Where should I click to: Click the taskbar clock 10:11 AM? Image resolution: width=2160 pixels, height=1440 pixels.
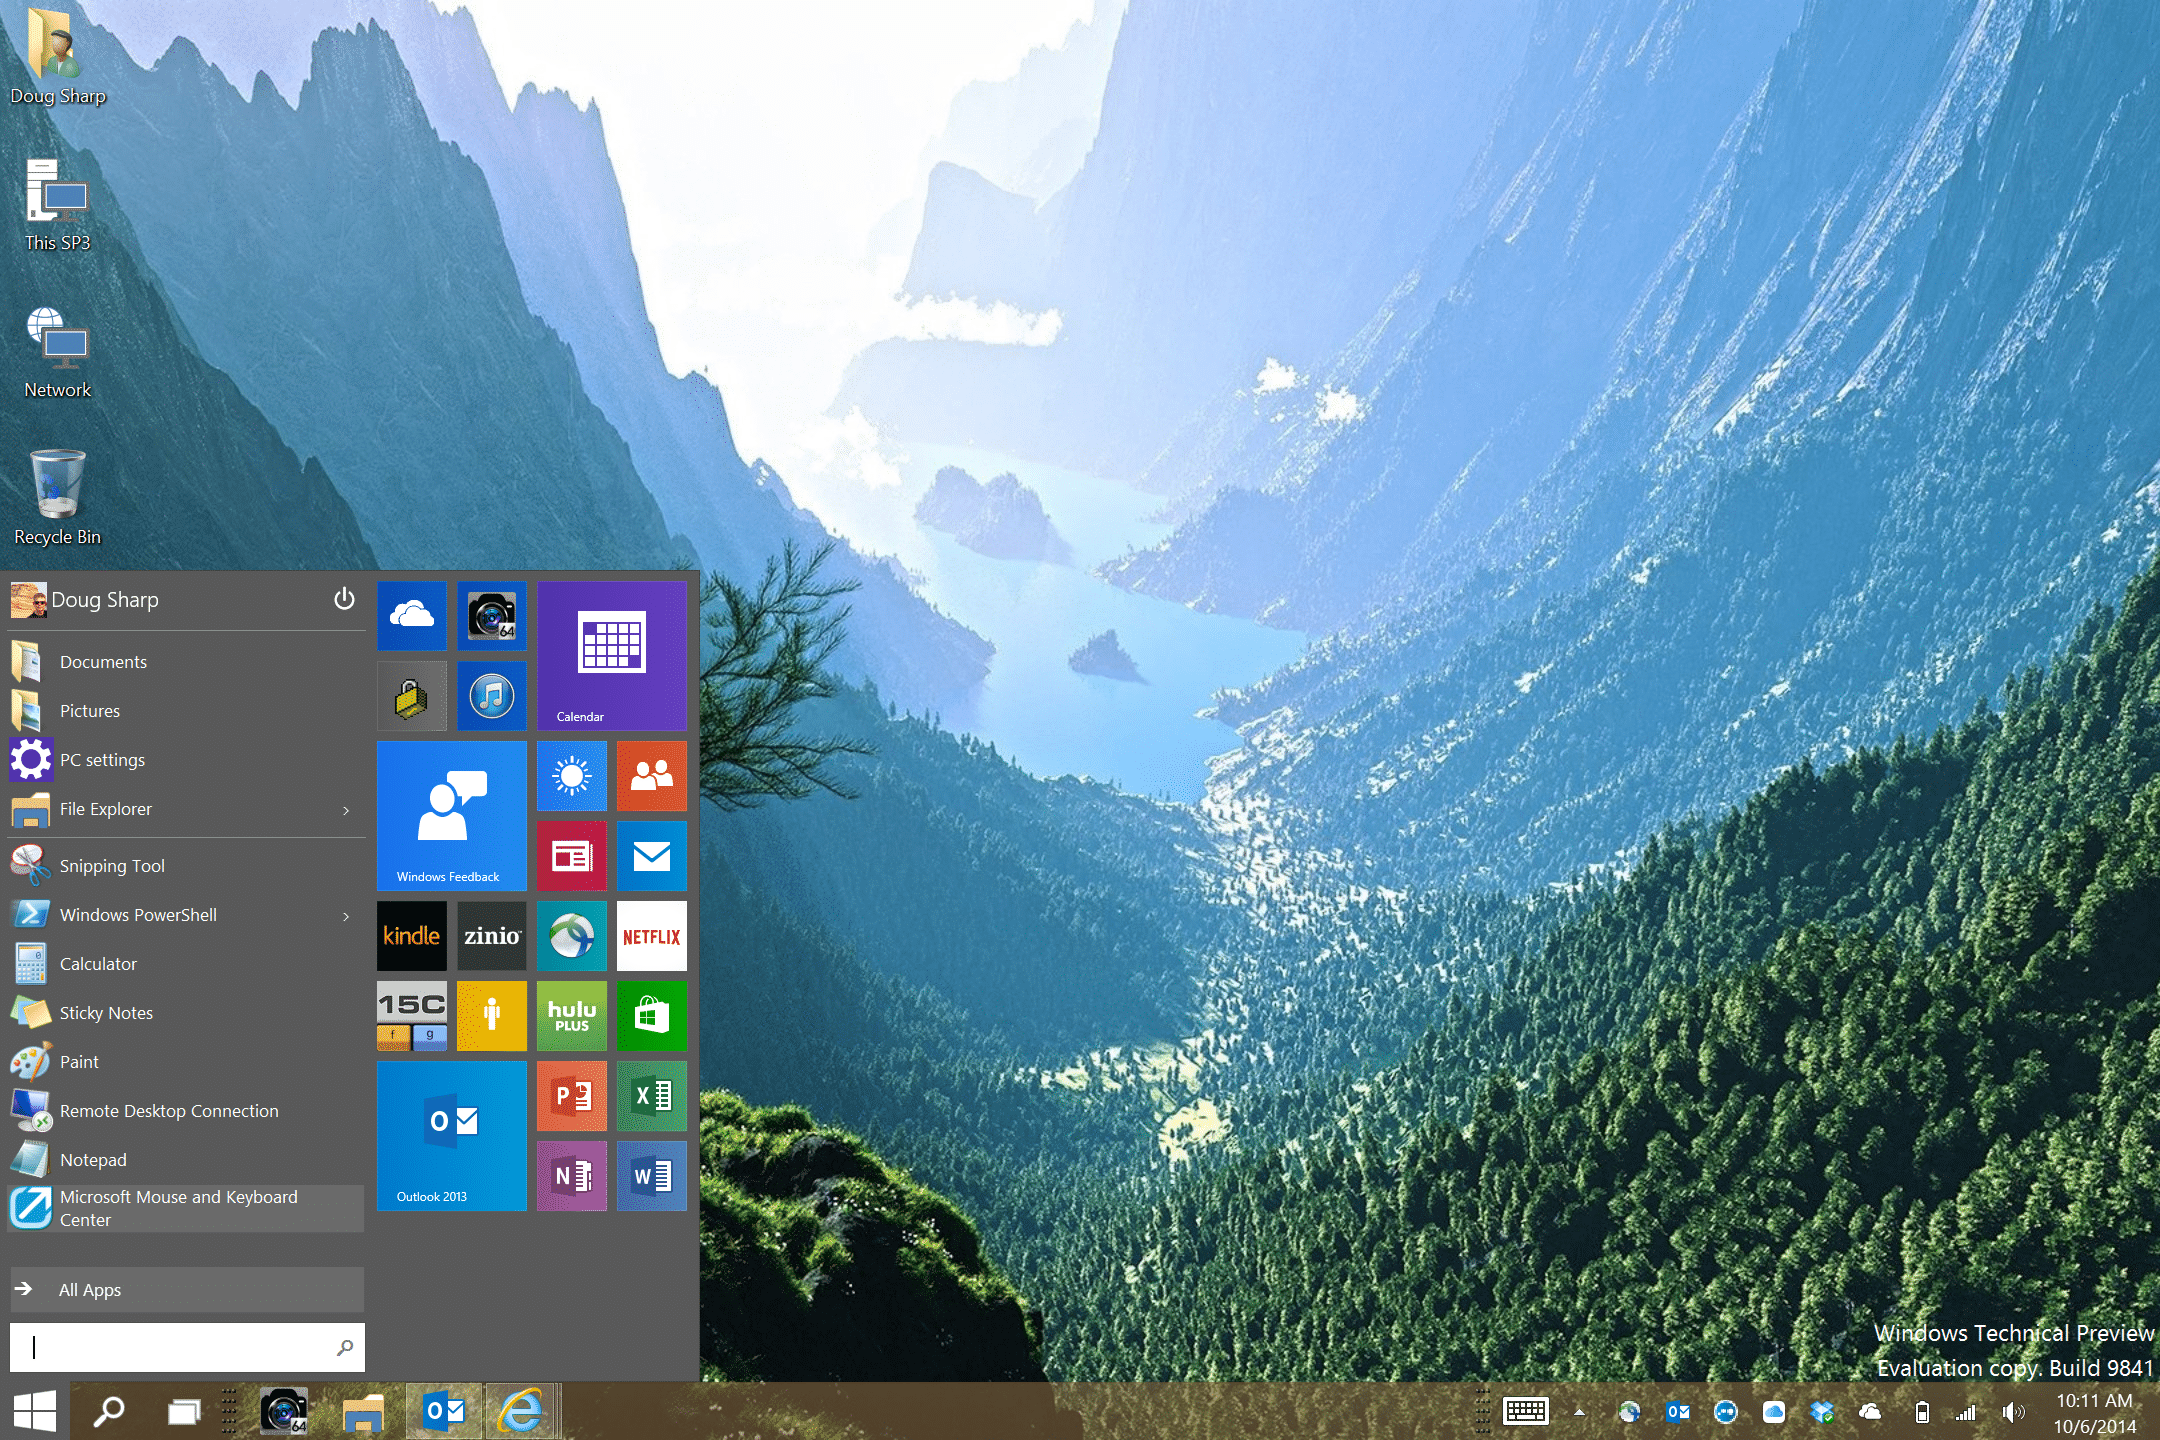[2095, 1401]
